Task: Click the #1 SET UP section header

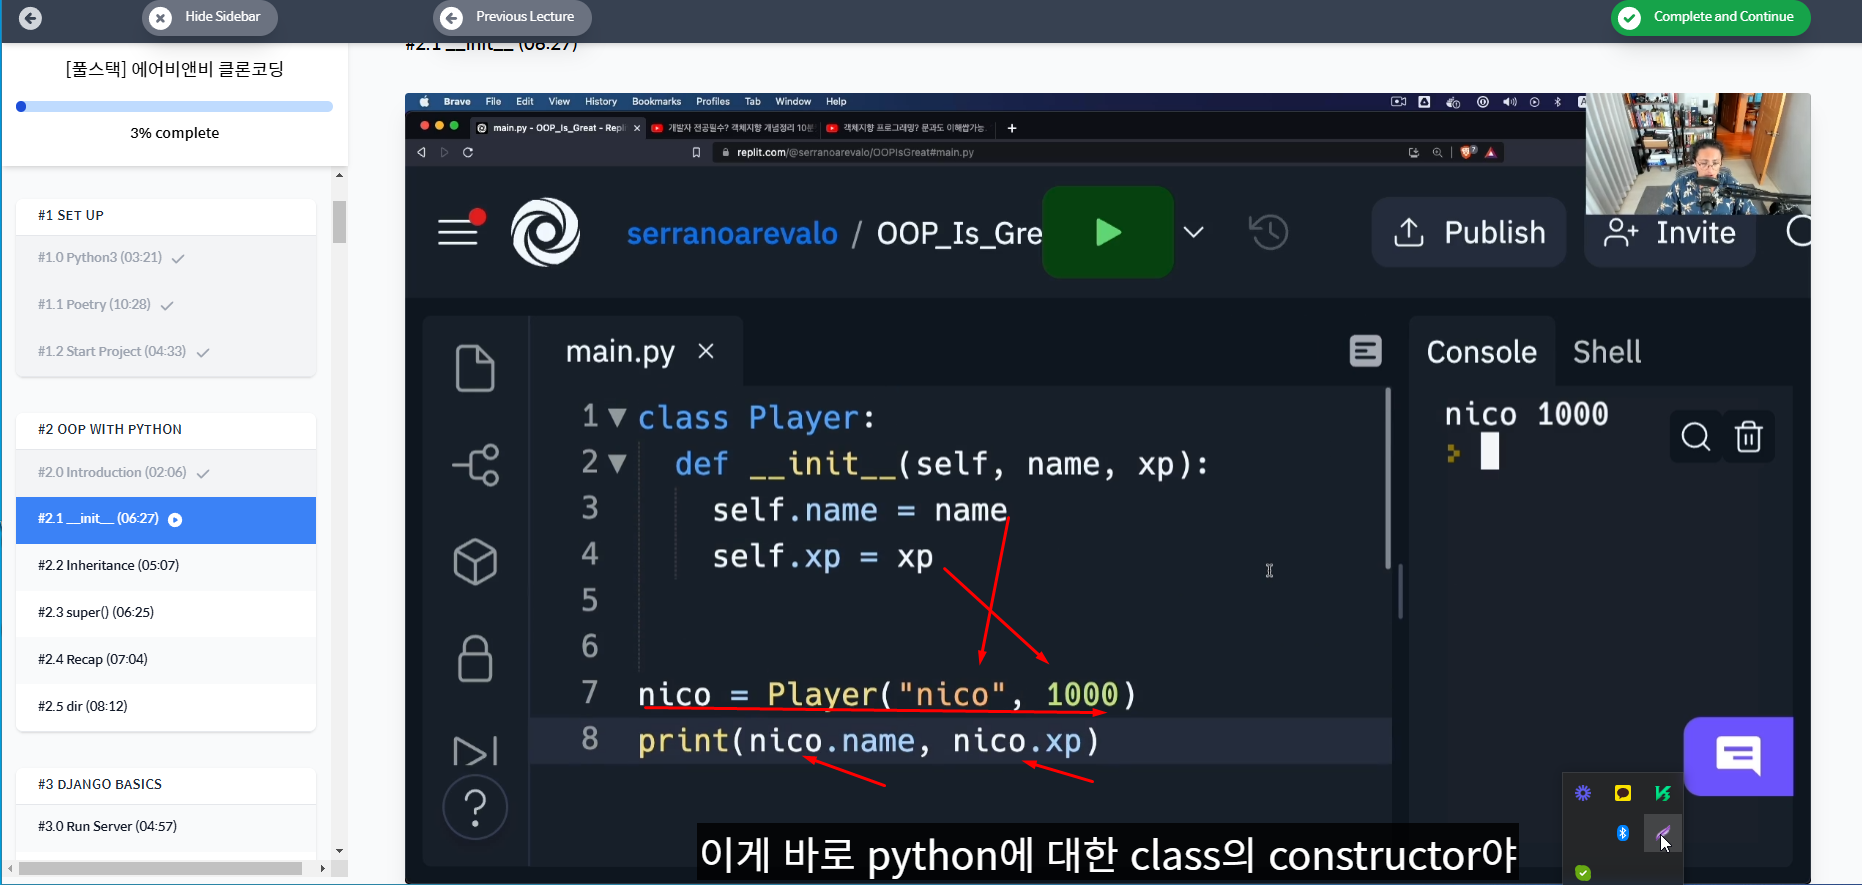Action: pyautogui.click(x=166, y=216)
